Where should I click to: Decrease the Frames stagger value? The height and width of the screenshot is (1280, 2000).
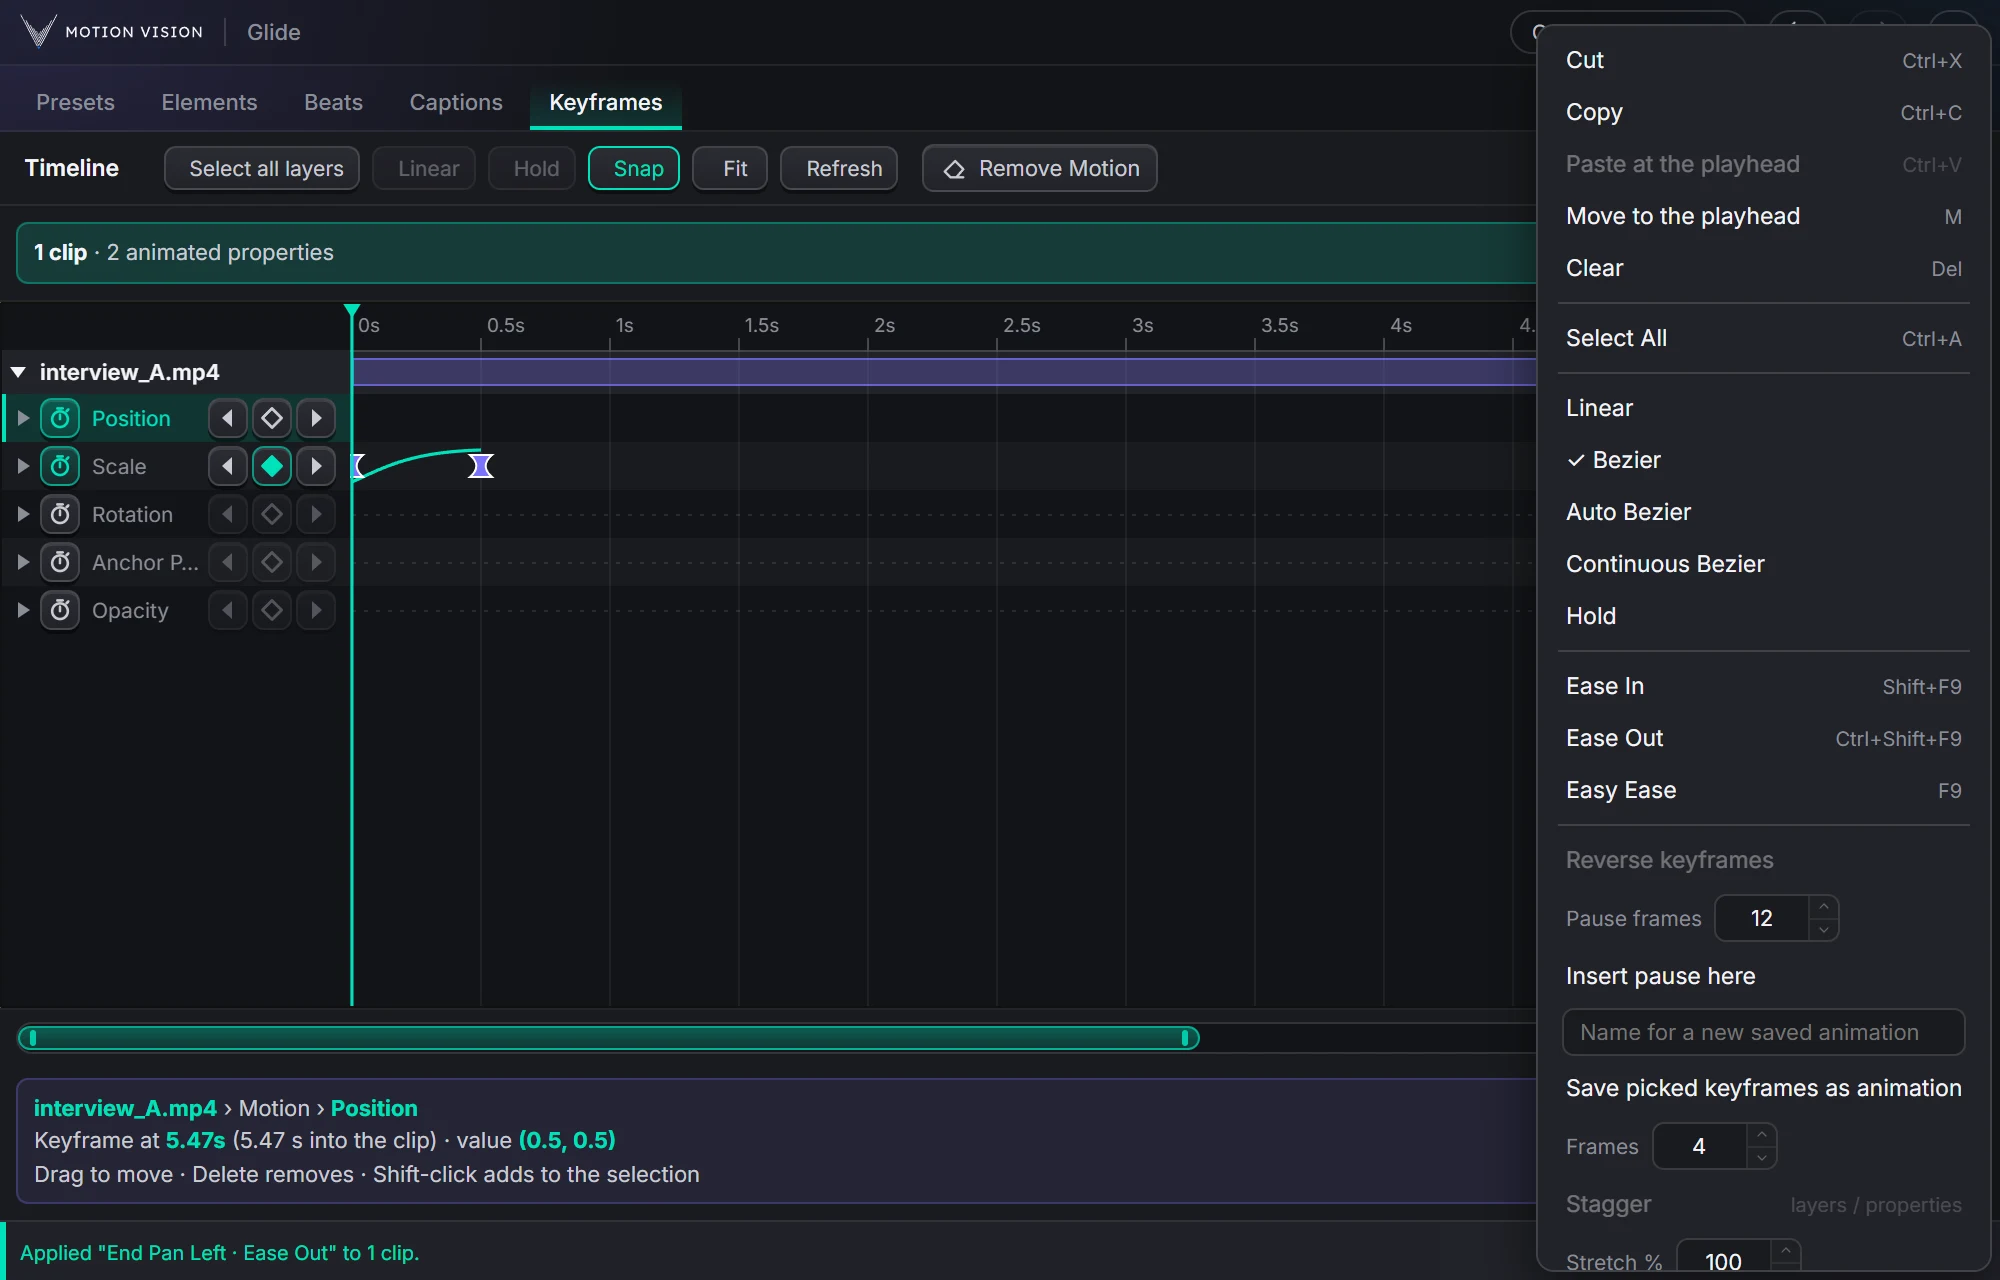(1761, 1157)
